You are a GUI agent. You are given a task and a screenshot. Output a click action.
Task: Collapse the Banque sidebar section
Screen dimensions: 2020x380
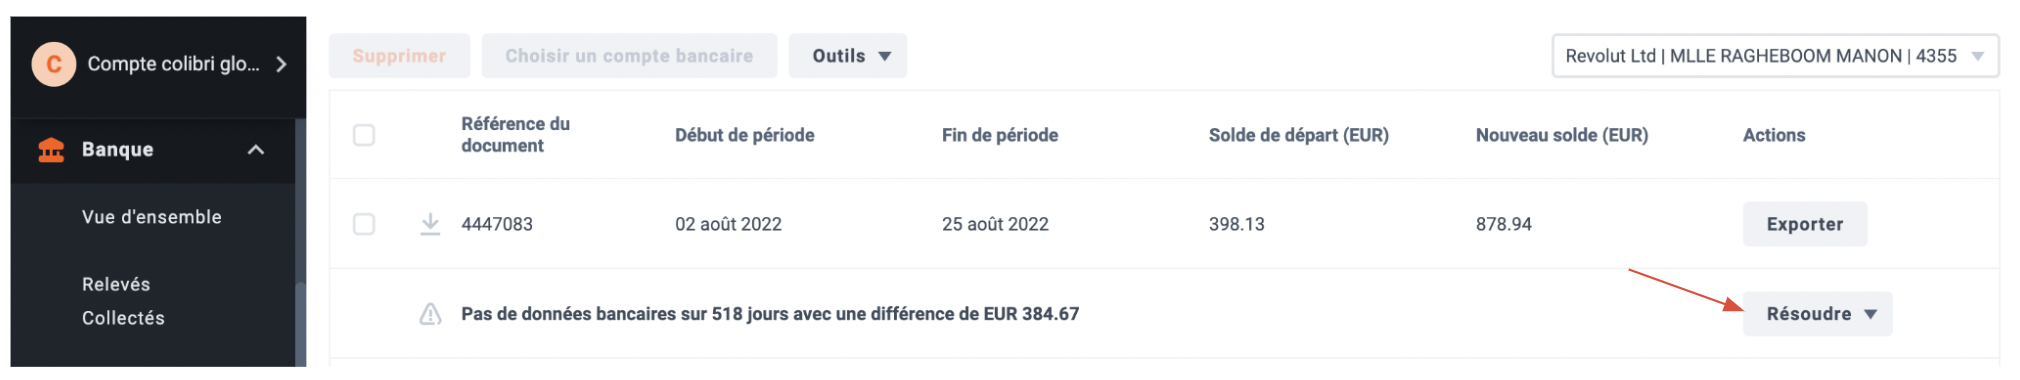tap(256, 150)
